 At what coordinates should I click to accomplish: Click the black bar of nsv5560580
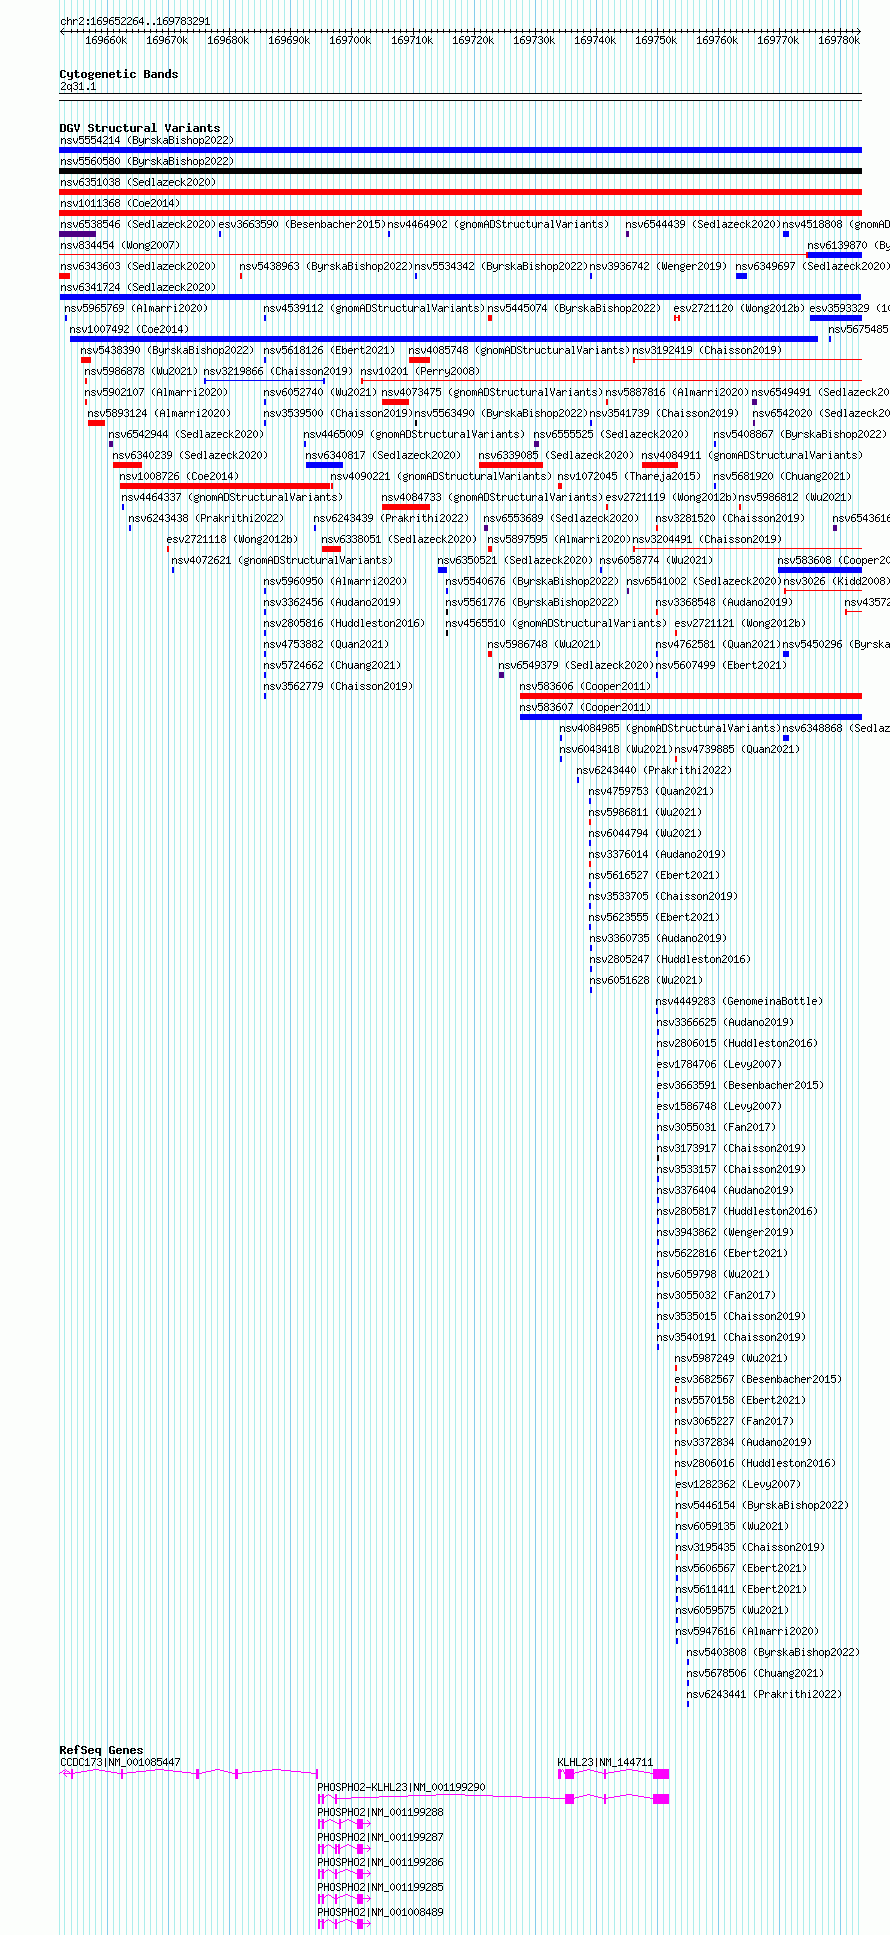click(x=460, y=171)
